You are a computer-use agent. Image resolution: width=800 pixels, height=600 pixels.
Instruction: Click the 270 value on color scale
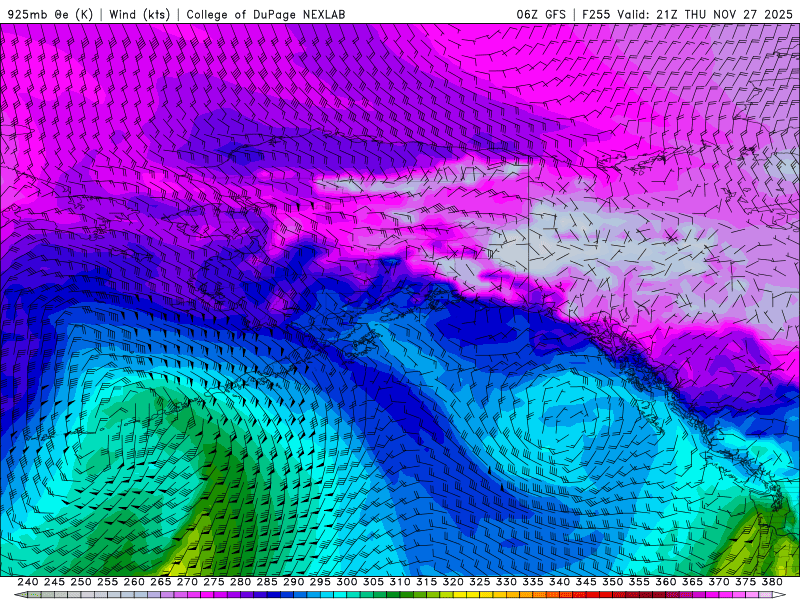click(x=187, y=582)
